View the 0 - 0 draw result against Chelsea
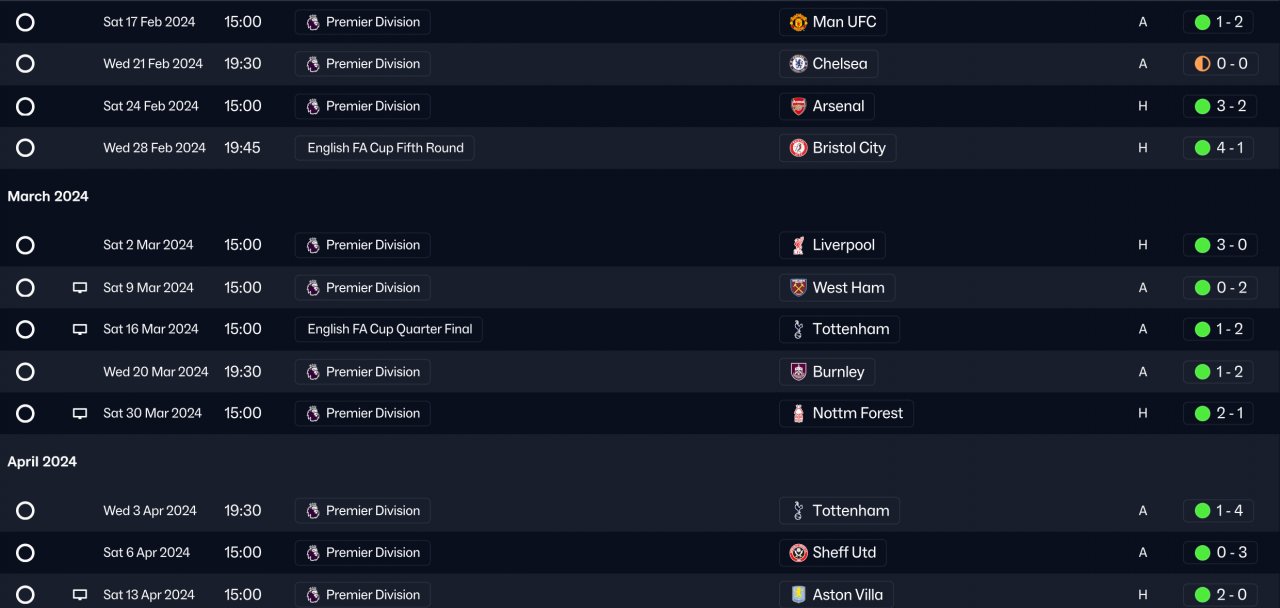 1218,64
